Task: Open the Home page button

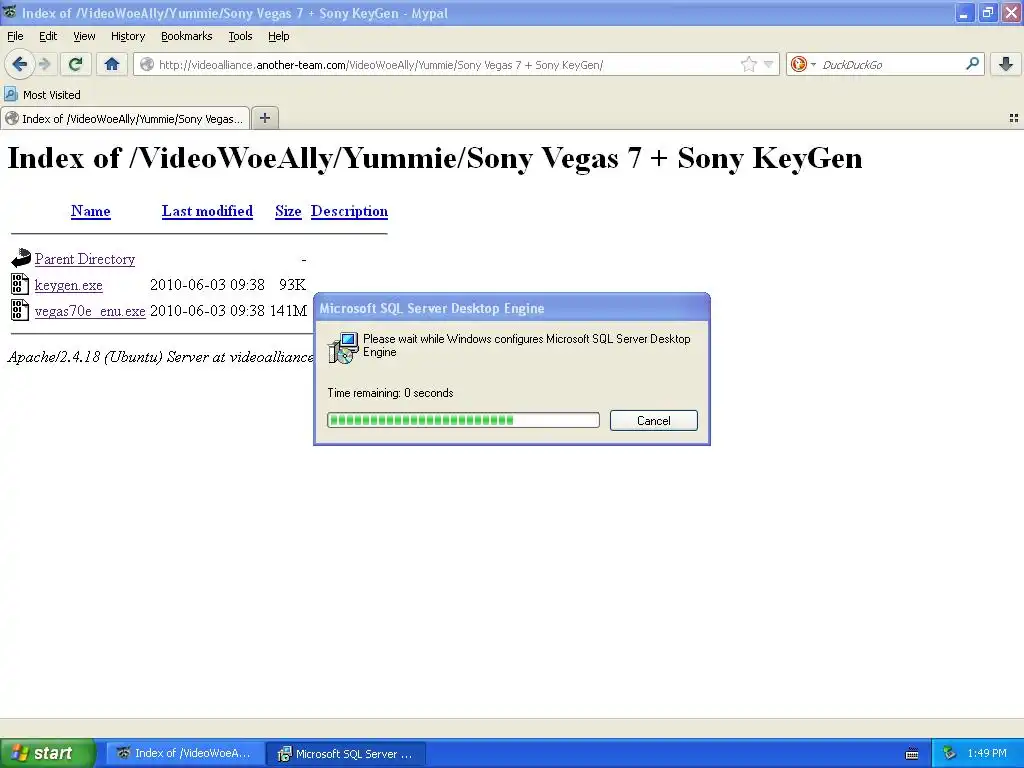Action: coord(112,64)
